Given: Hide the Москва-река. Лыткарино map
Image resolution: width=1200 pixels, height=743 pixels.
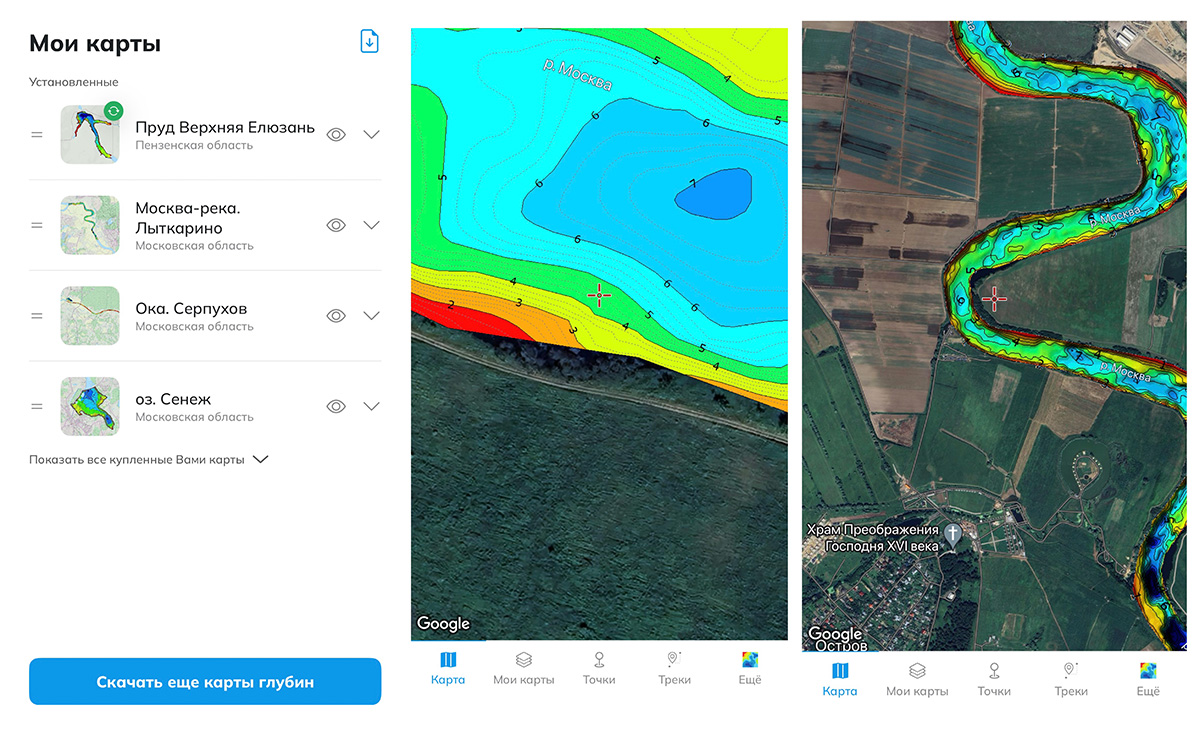Looking at the screenshot, I should point(336,225).
